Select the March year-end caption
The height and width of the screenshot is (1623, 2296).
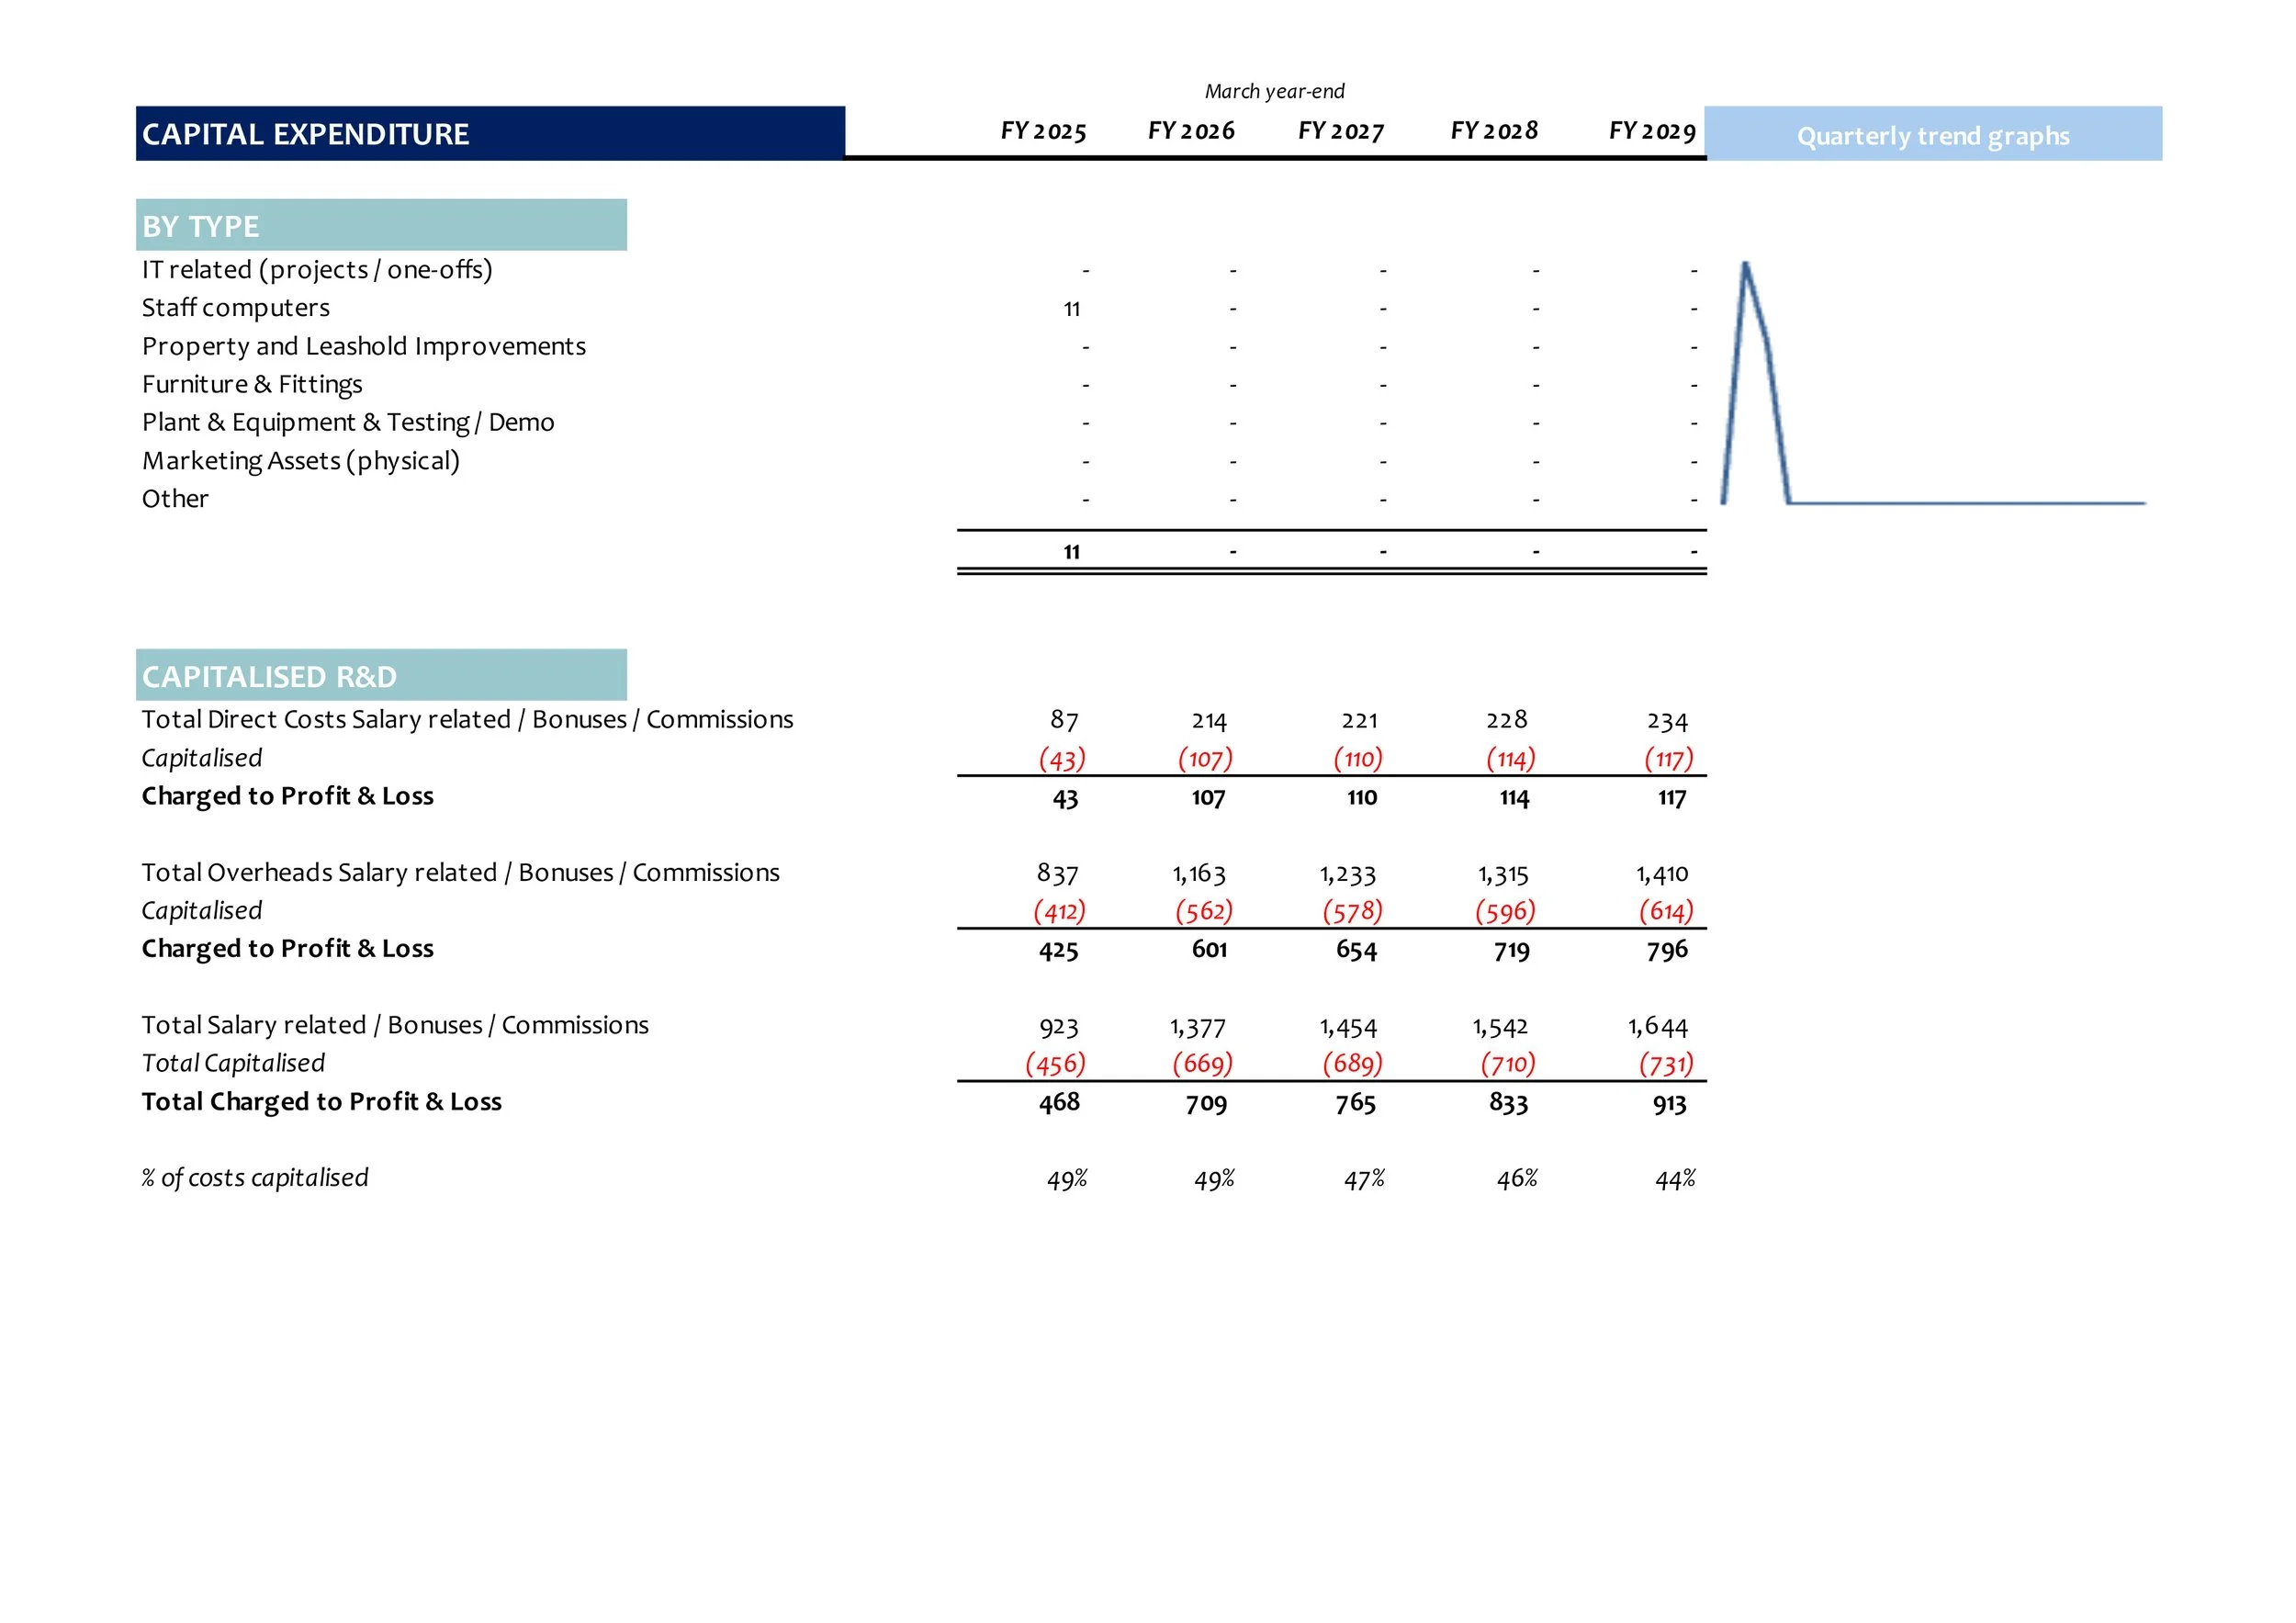(1274, 92)
